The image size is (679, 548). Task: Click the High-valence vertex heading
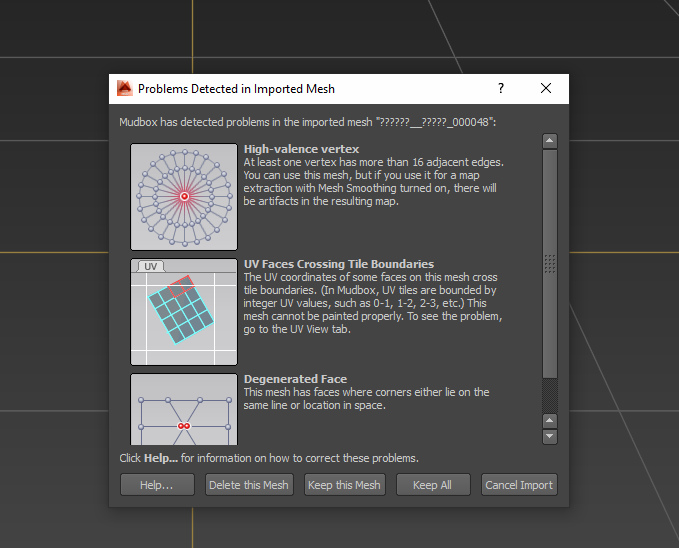click(301, 149)
